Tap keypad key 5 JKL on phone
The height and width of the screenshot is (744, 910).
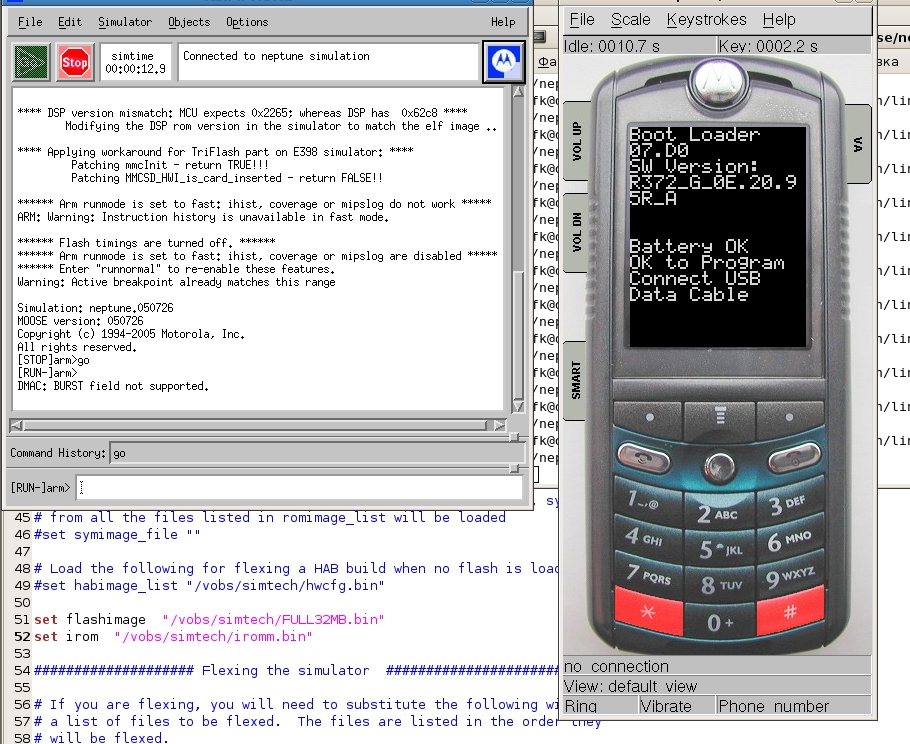(720, 549)
